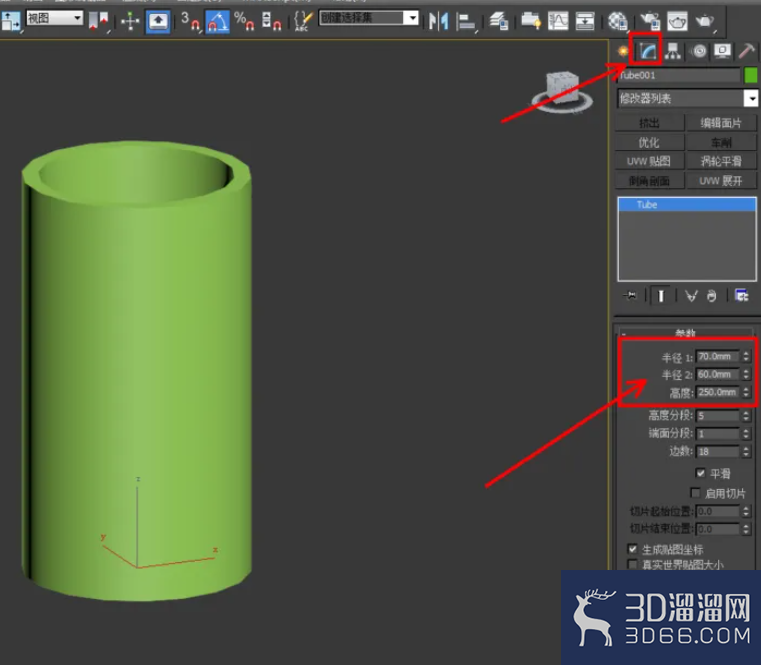This screenshot has width=761, height=665.
Task: Click the 挤出 modifier button
Action: coord(649,123)
